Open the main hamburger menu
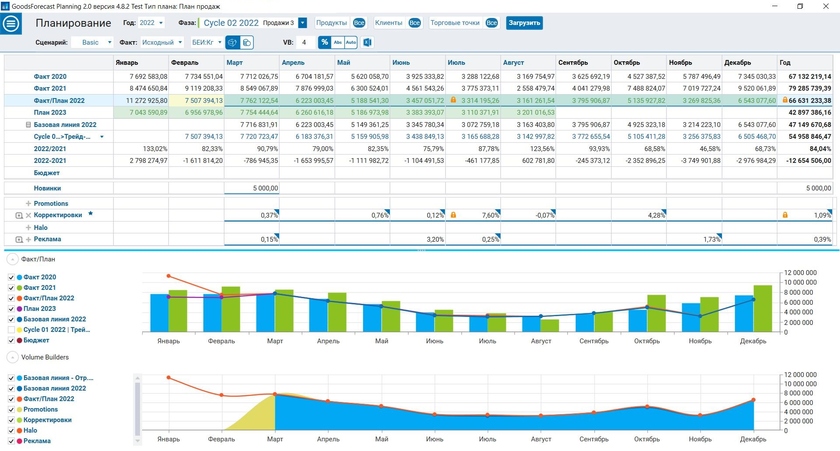The height and width of the screenshot is (451, 840). 13,22
